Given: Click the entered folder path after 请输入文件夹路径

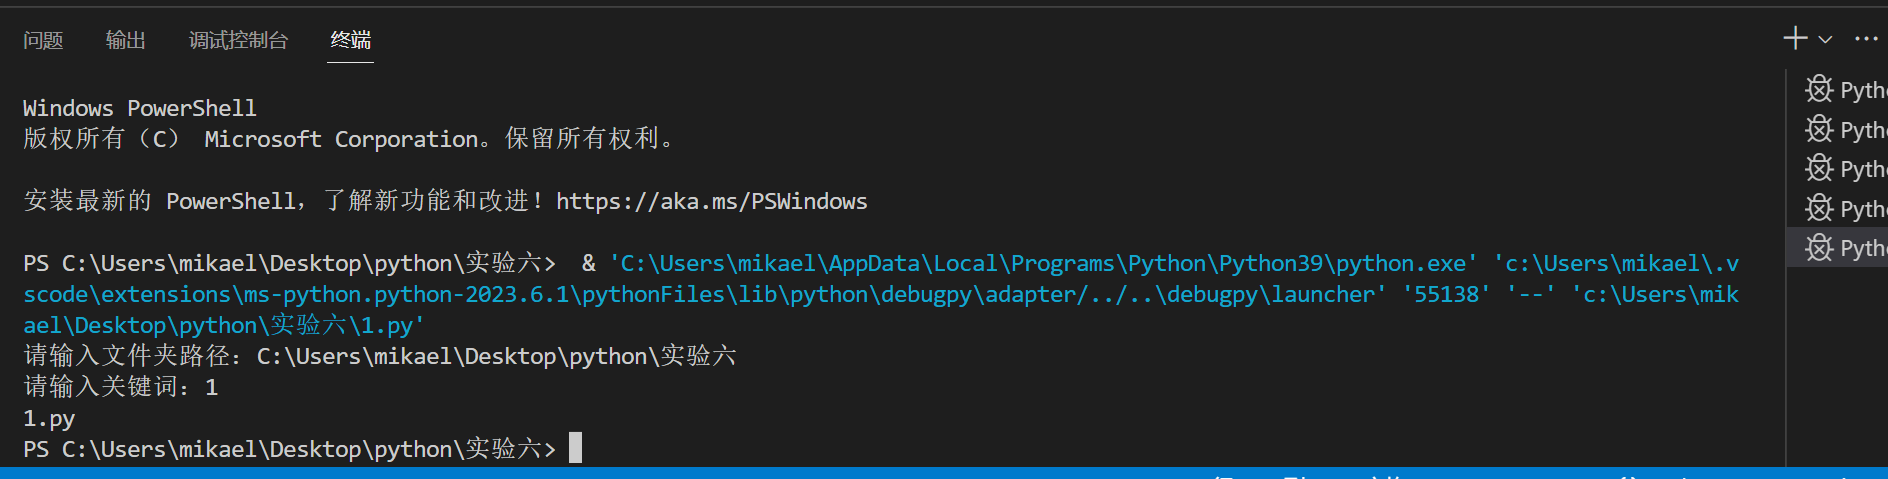Looking at the screenshot, I should coord(496,356).
